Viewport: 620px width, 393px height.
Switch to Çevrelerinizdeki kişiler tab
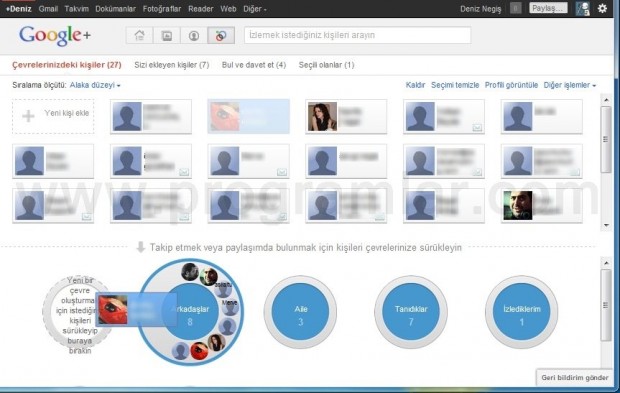tap(67, 65)
